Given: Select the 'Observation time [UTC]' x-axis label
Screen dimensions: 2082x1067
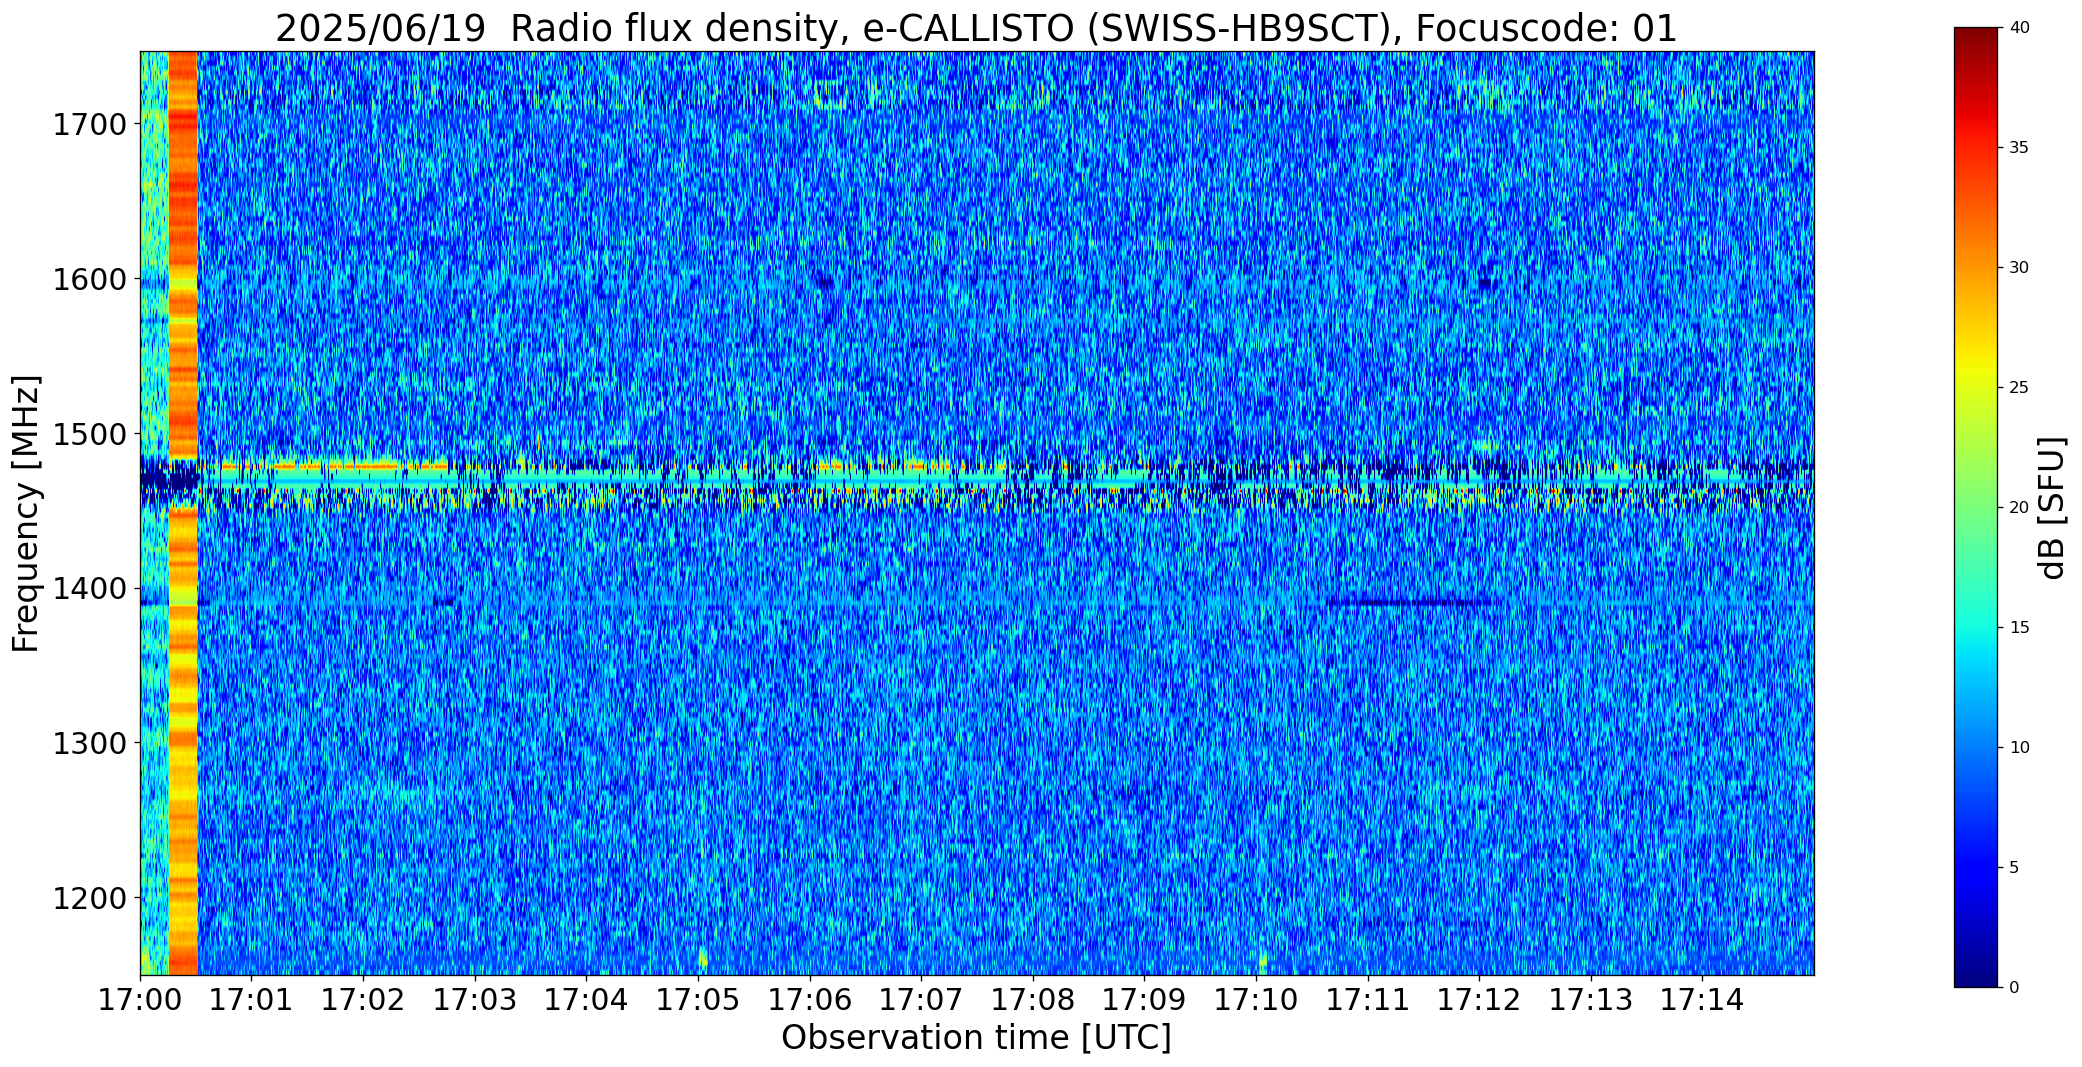Looking at the screenshot, I should [x=976, y=1038].
